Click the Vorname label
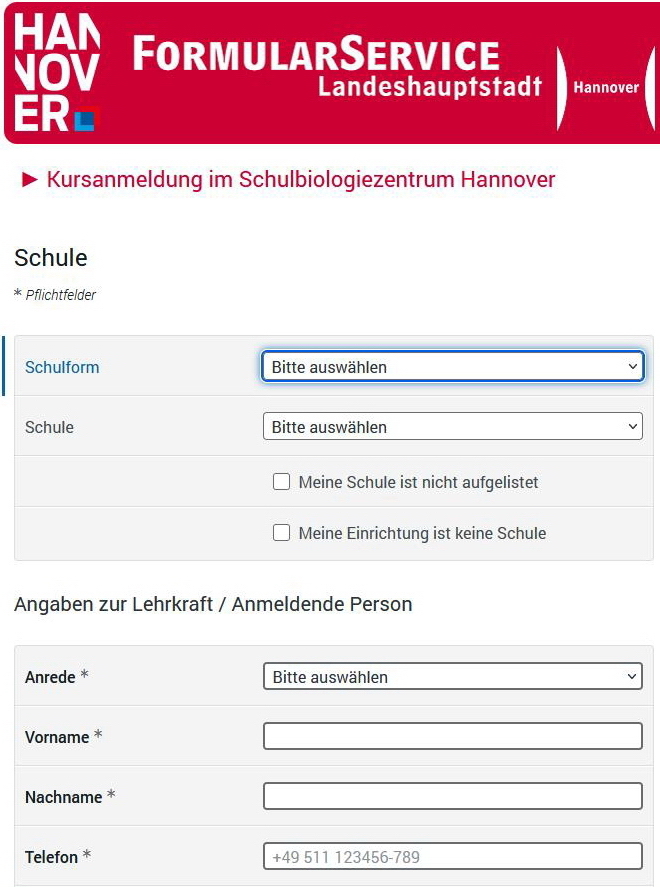 tap(57, 737)
